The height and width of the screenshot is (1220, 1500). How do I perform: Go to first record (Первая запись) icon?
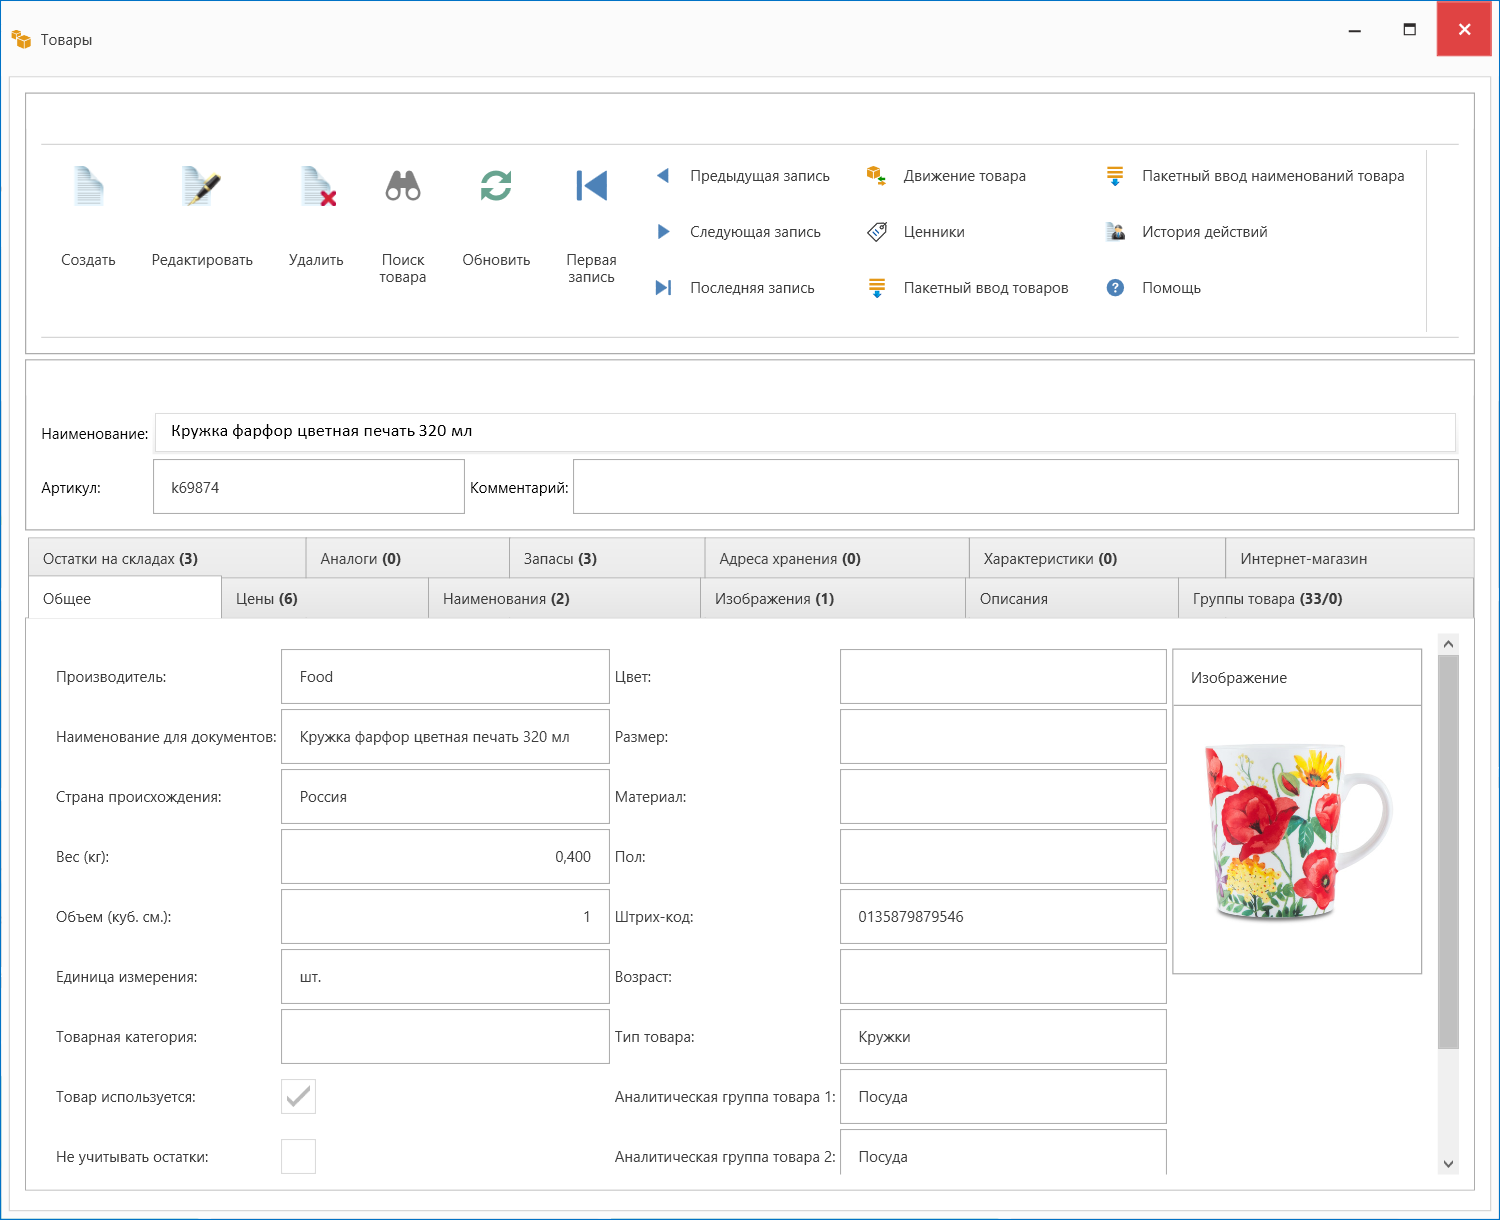tap(591, 186)
